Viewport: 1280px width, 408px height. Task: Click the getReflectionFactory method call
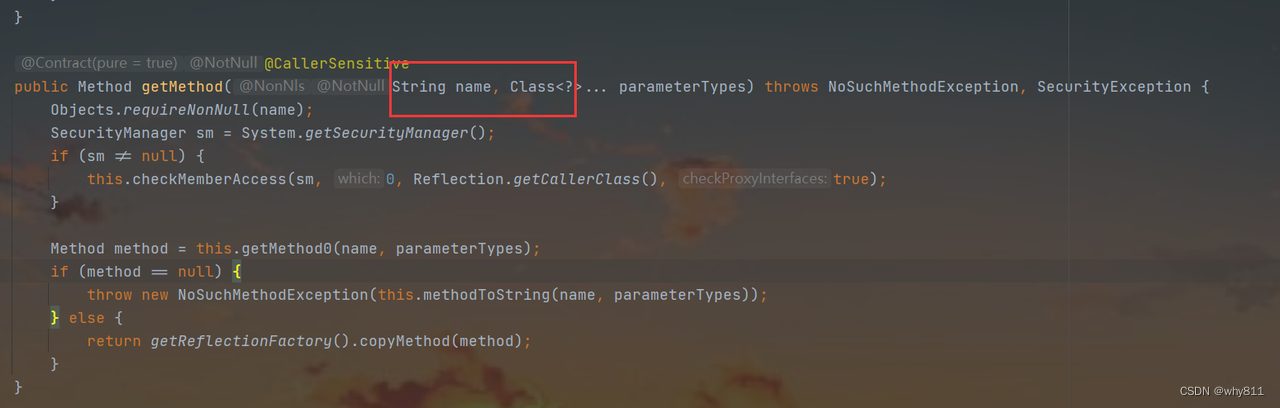(x=241, y=341)
